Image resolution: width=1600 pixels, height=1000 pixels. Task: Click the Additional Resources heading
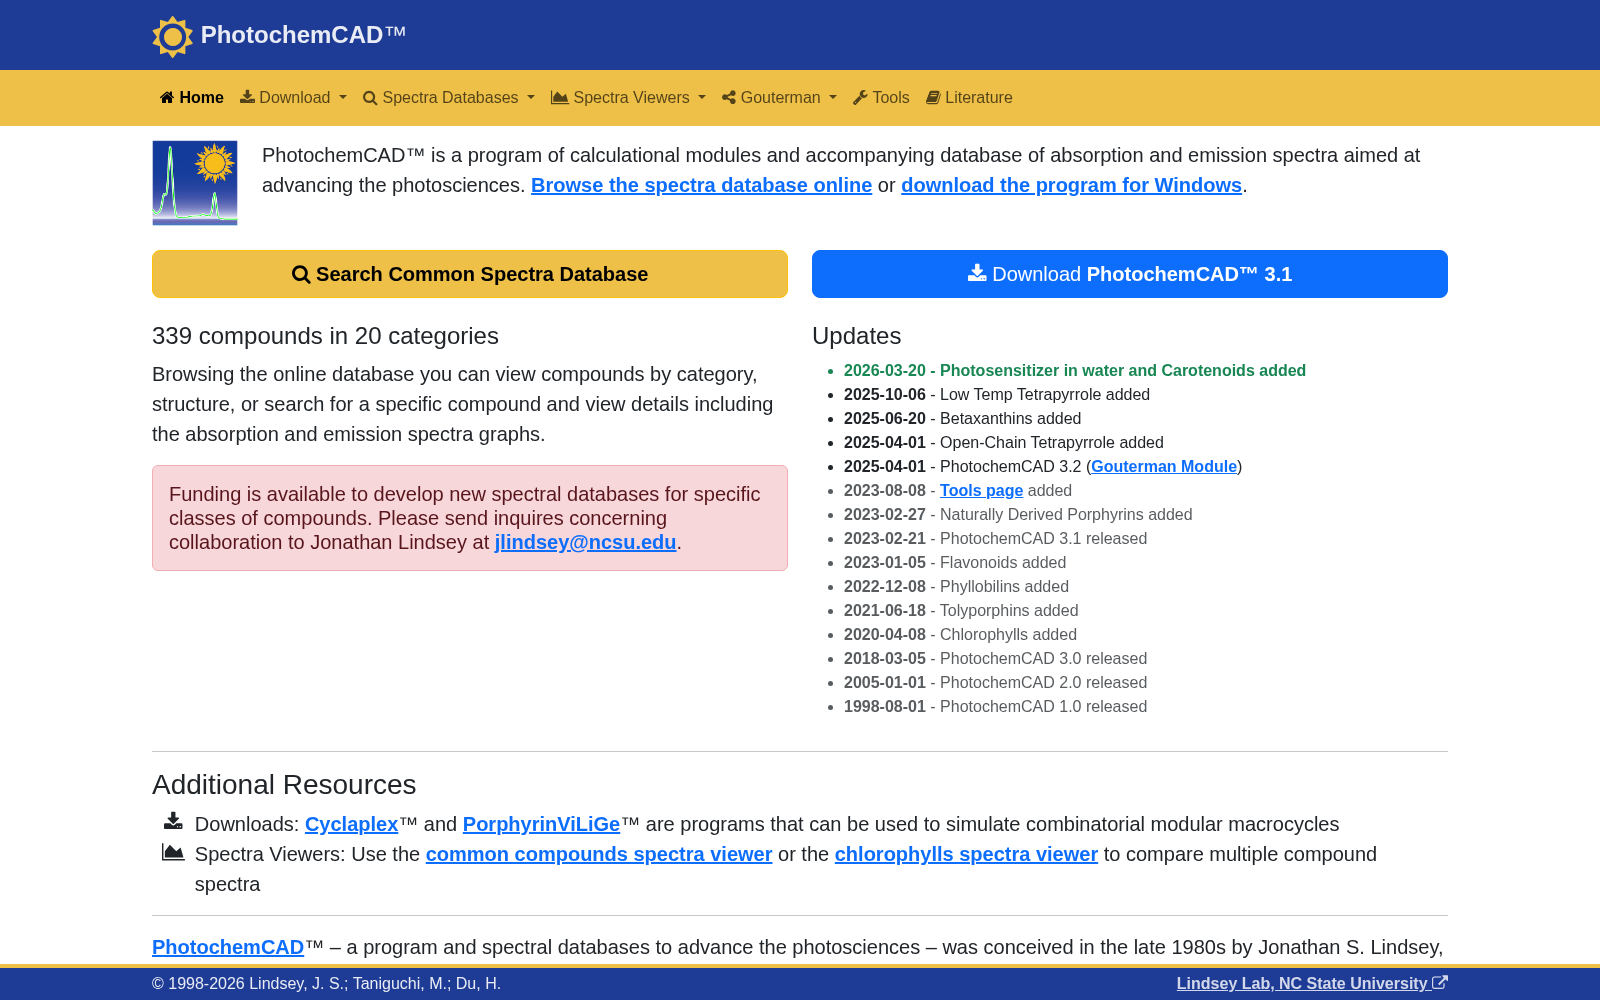284,785
